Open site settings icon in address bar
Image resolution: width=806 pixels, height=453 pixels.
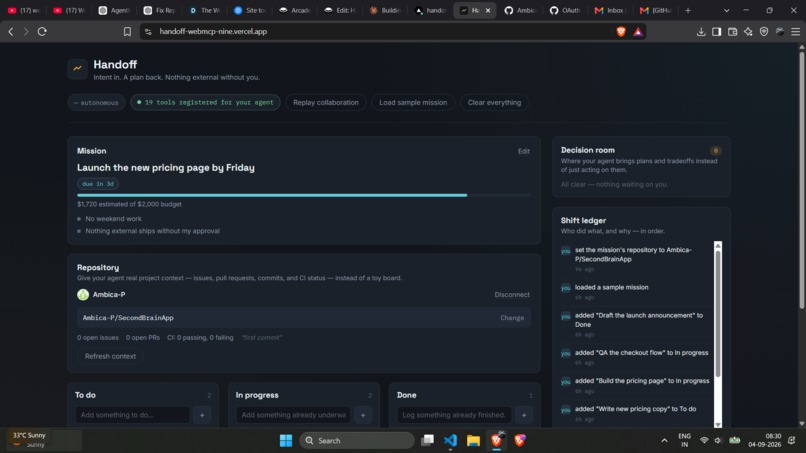148,32
